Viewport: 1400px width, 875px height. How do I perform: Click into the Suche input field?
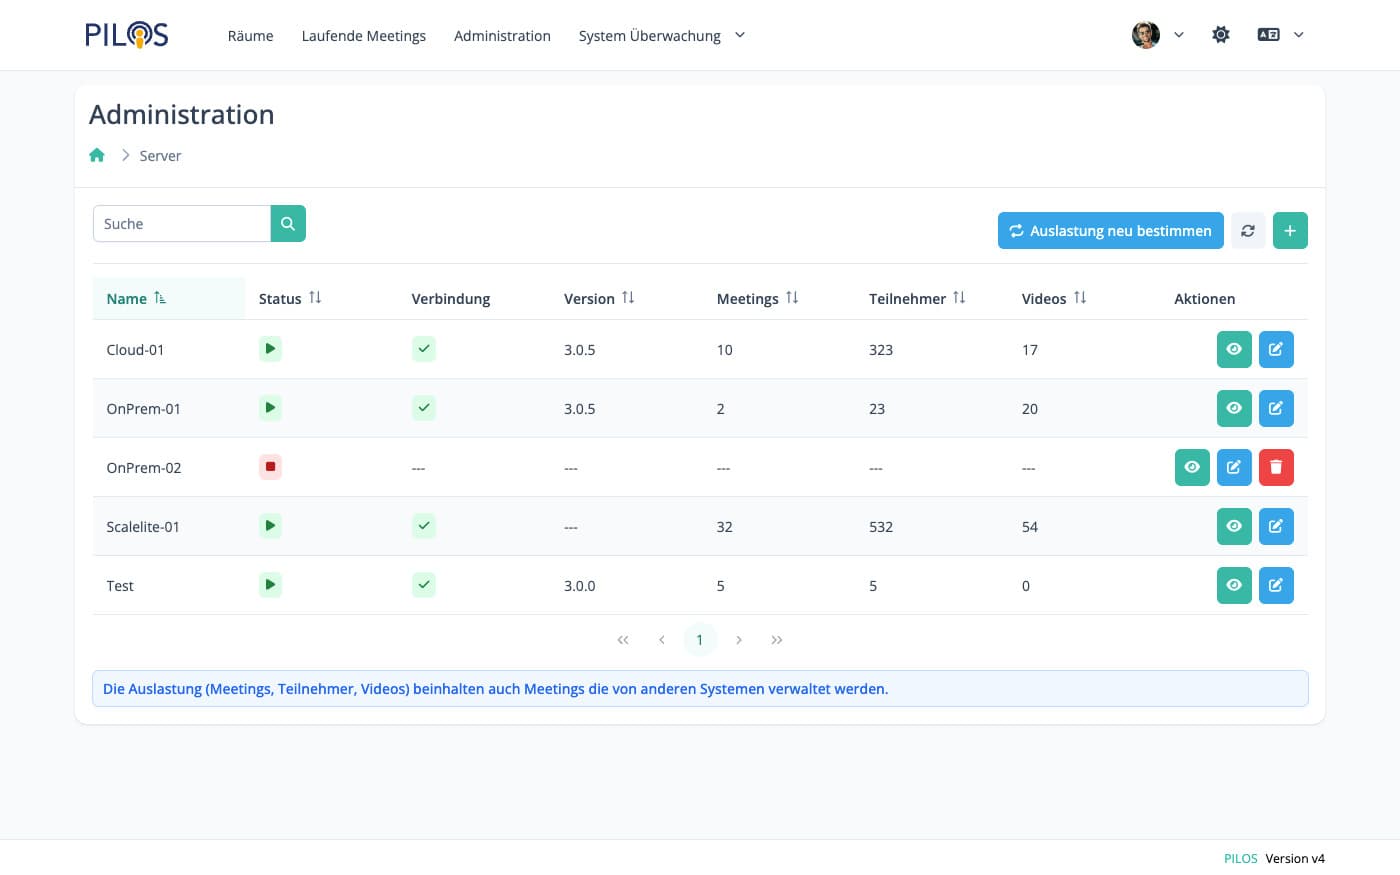(x=182, y=224)
